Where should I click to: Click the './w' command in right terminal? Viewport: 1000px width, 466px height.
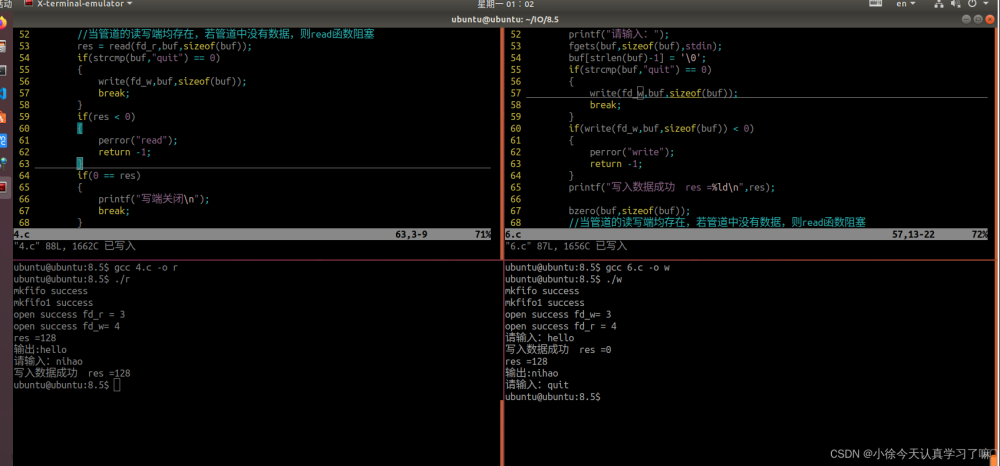[x=614, y=279]
